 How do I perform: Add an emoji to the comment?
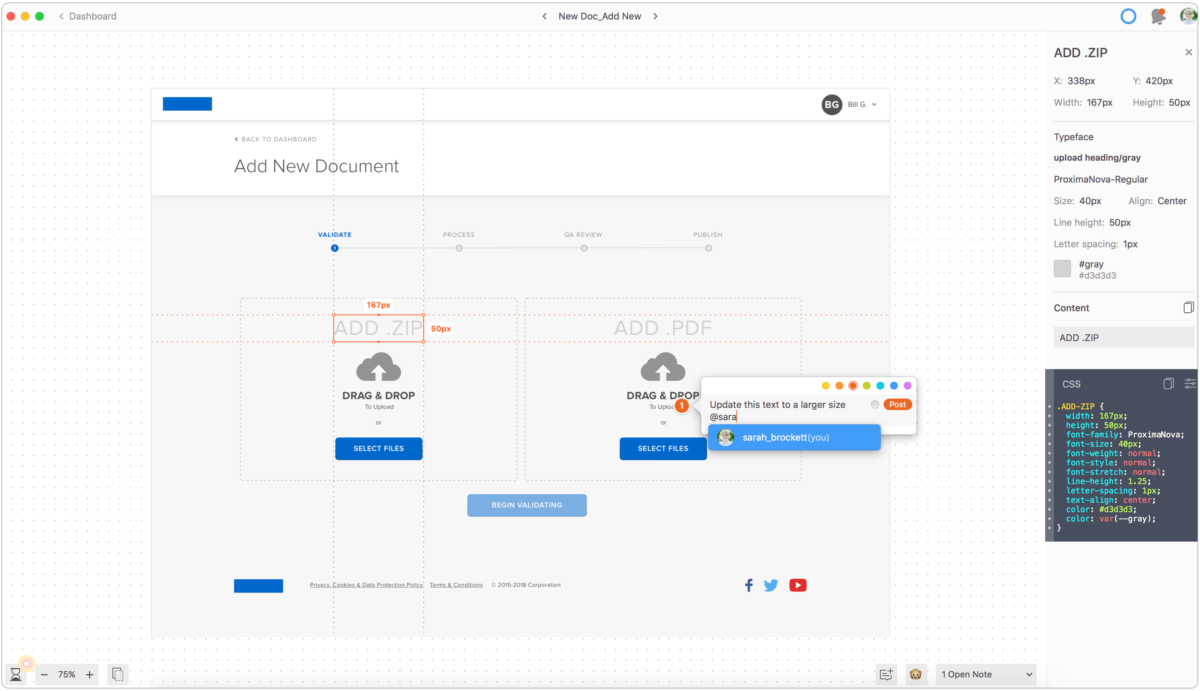pyautogui.click(x=875, y=404)
